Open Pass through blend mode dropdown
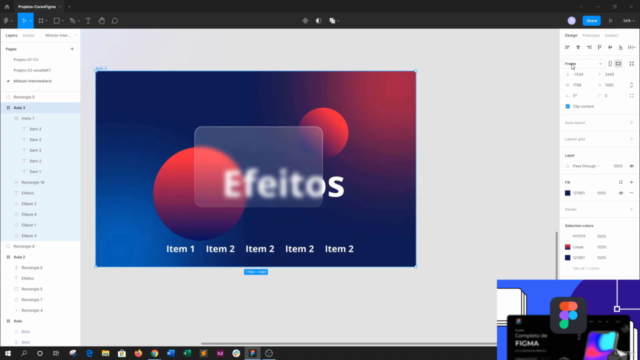Image resolution: width=640 pixels, height=360 pixels. tap(586, 166)
